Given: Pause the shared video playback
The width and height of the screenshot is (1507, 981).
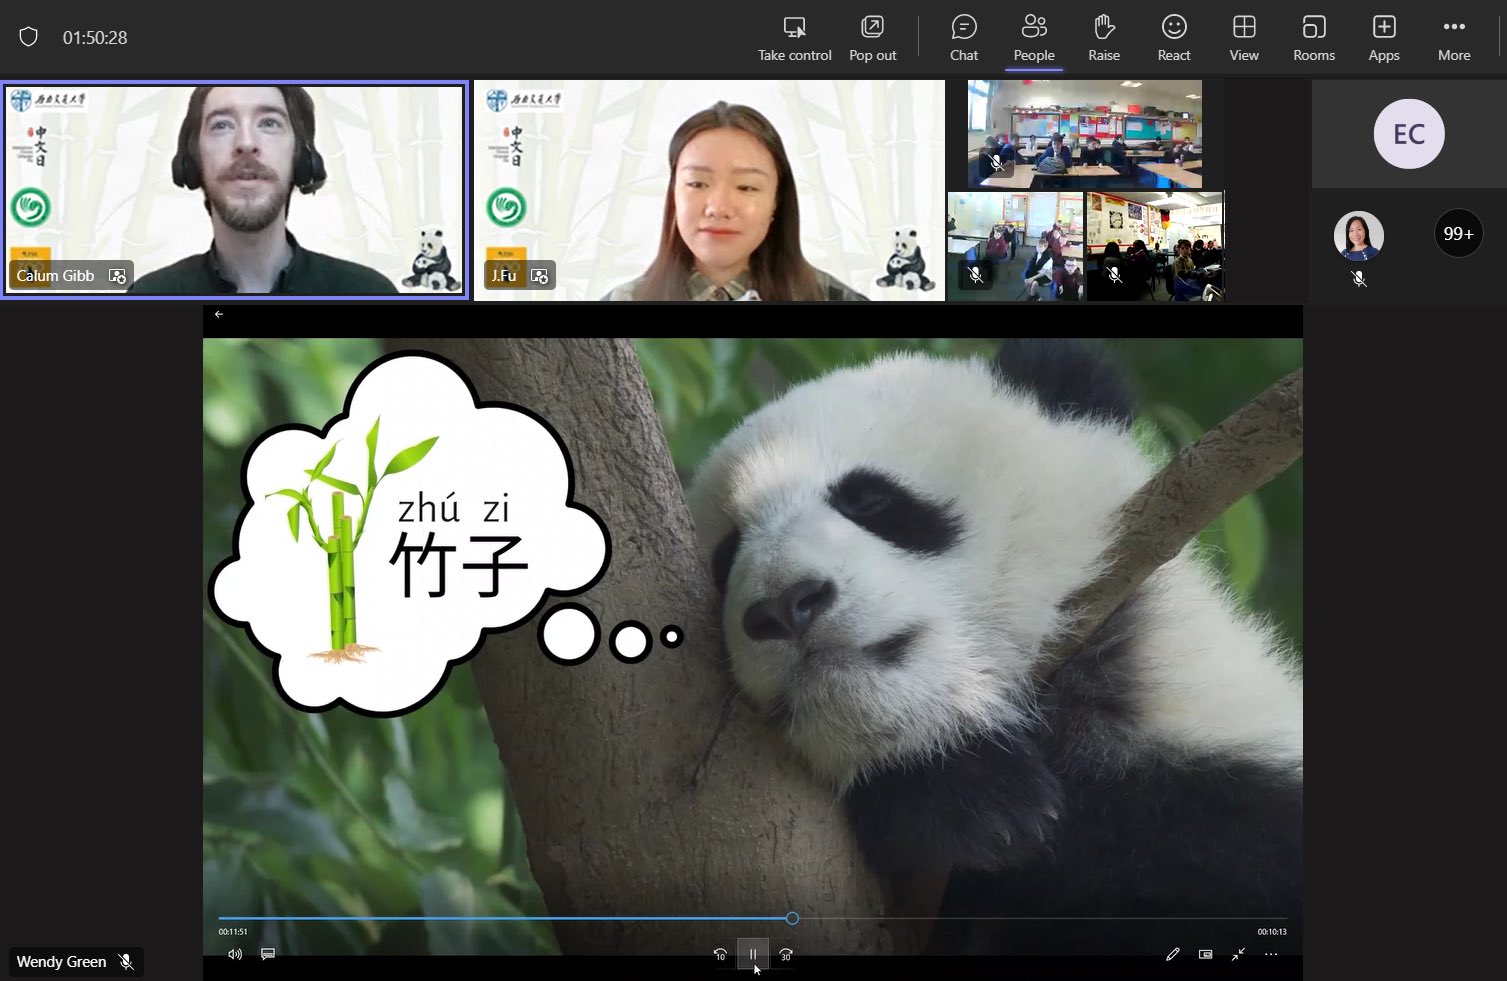Looking at the screenshot, I should 753,954.
